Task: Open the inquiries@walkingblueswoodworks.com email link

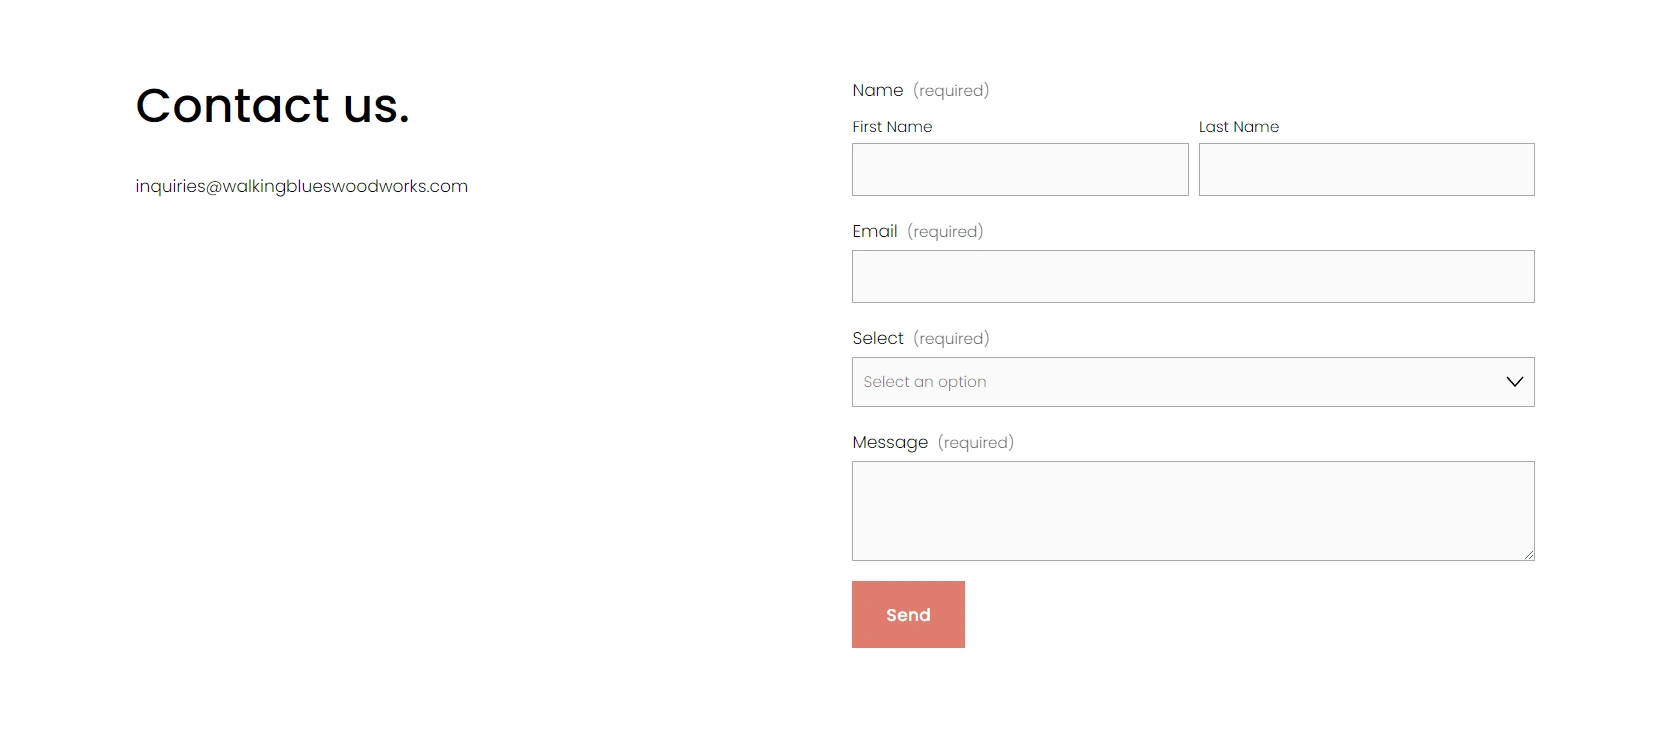Action: (302, 186)
